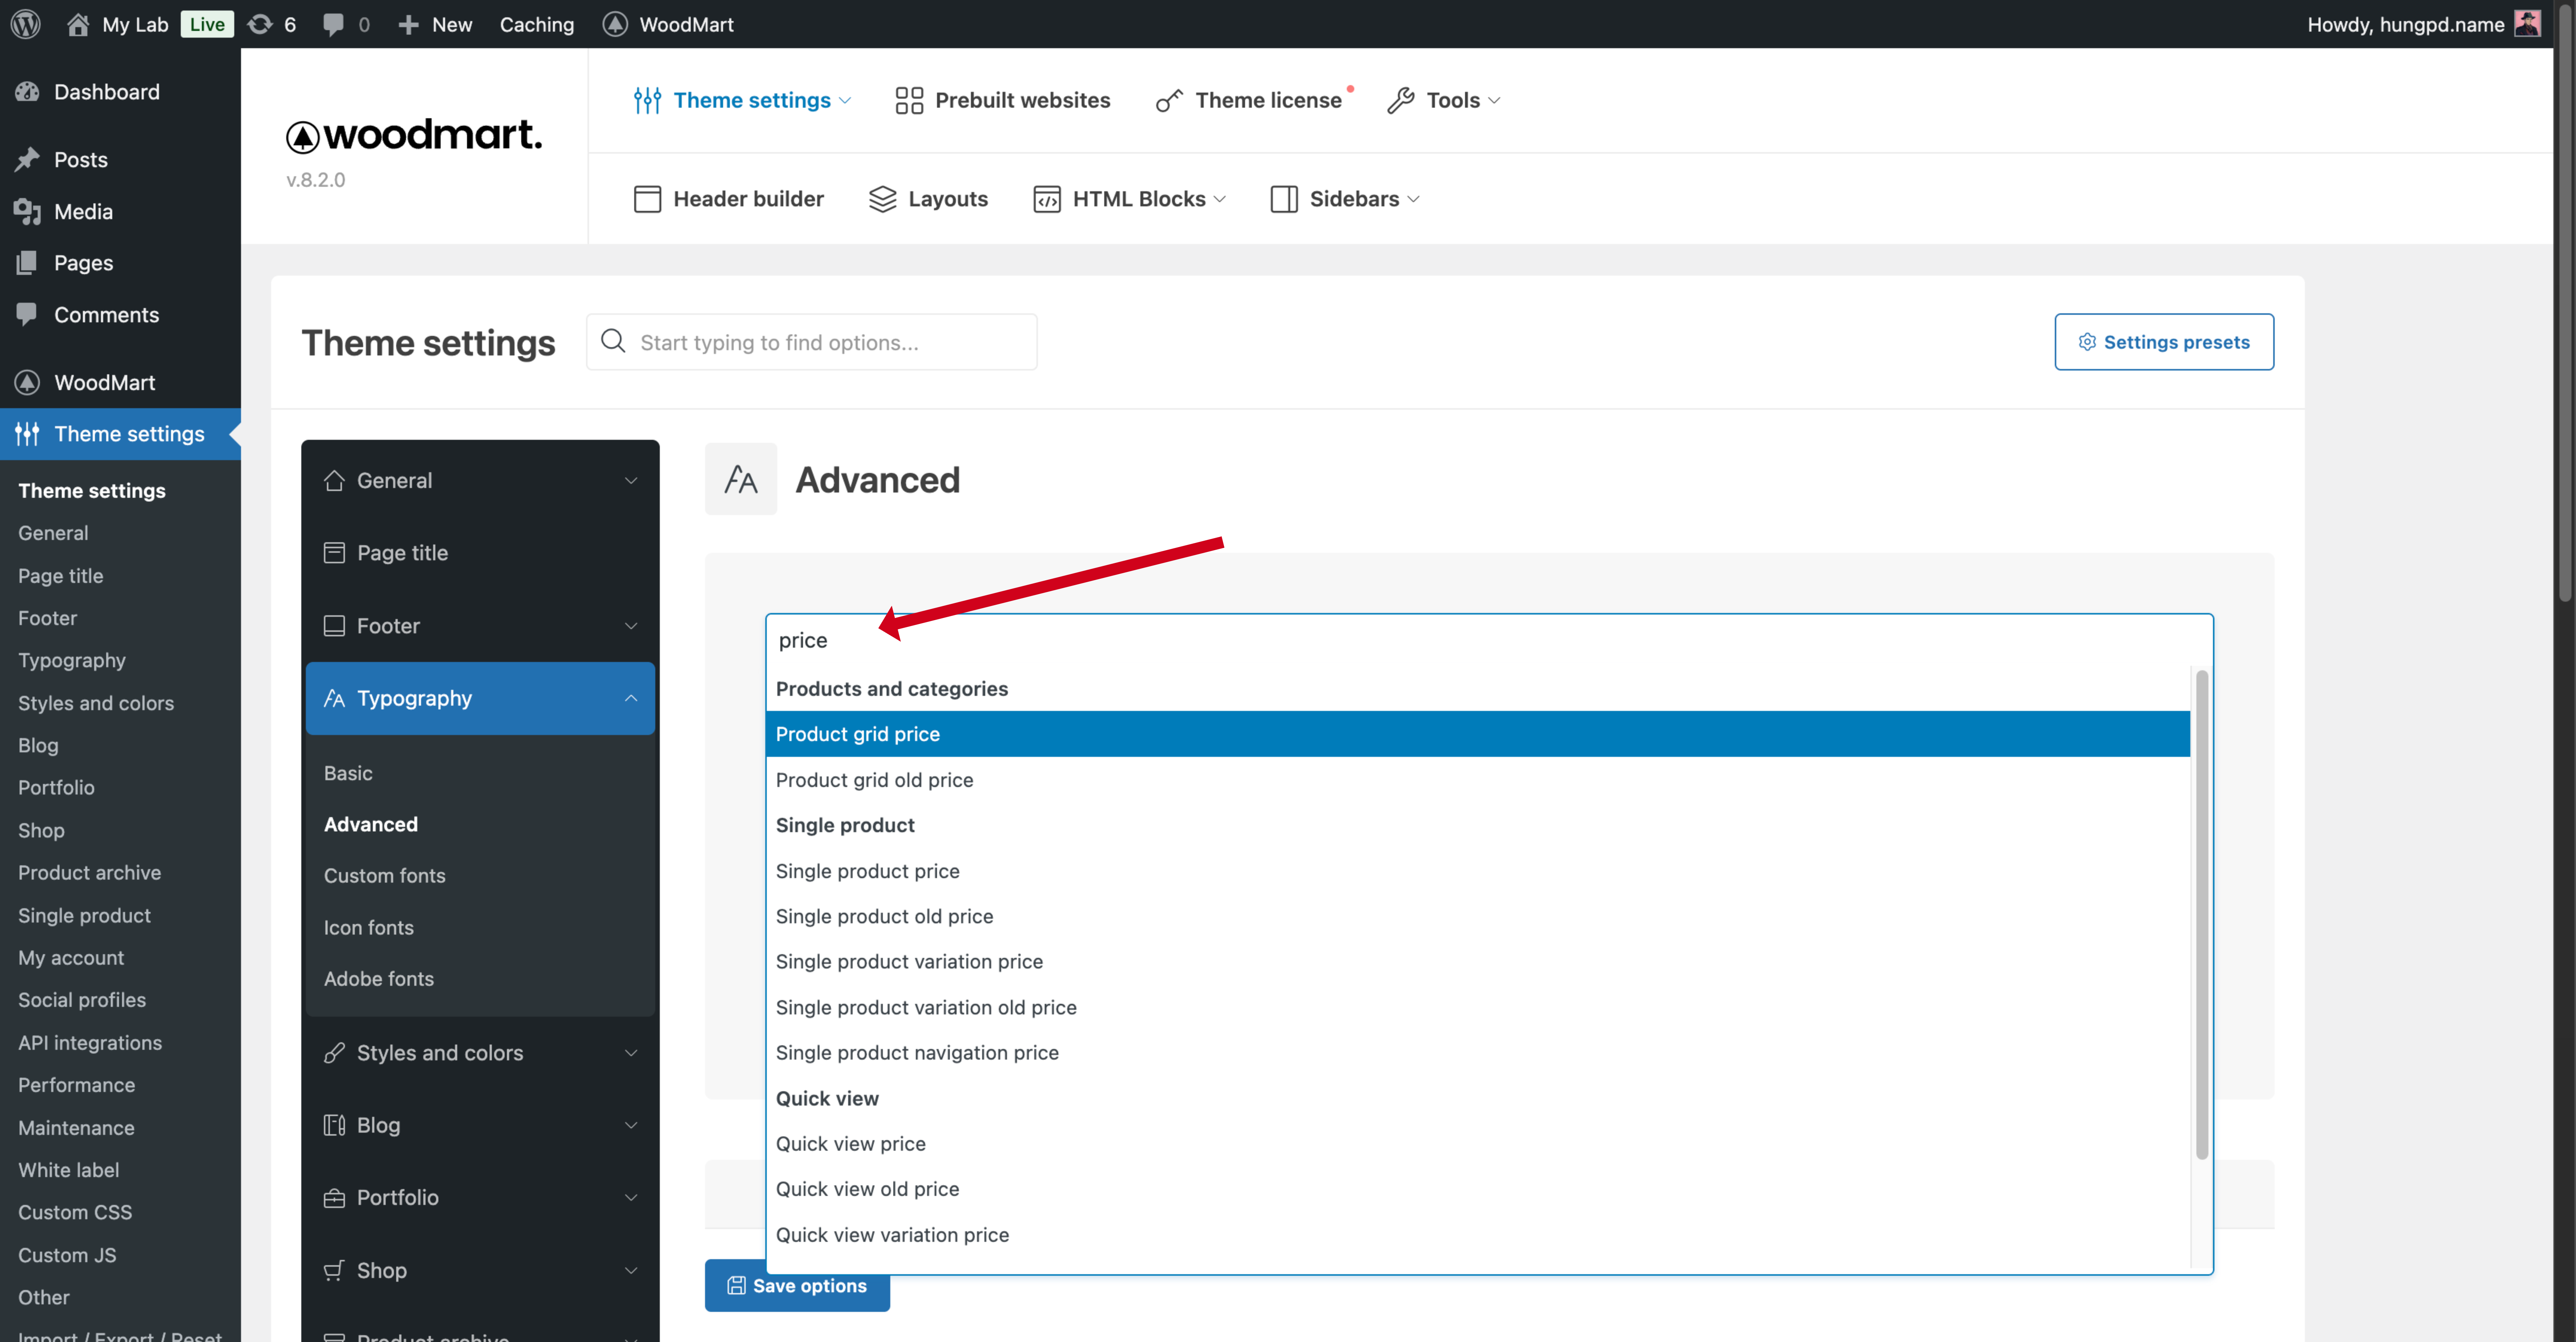Click the Theme settings sliders icon in sidebar
This screenshot has width=2576, height=1342.
coord(27,434)
